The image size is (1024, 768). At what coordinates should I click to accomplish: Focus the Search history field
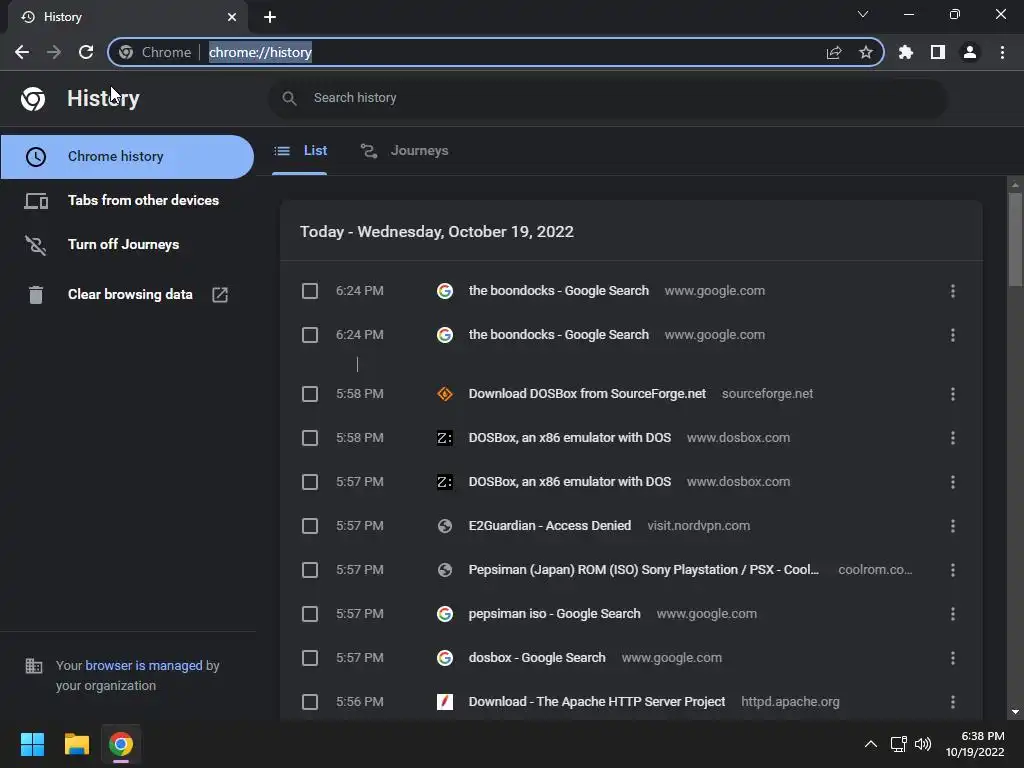pyautogui.click(x=607, y=98)
